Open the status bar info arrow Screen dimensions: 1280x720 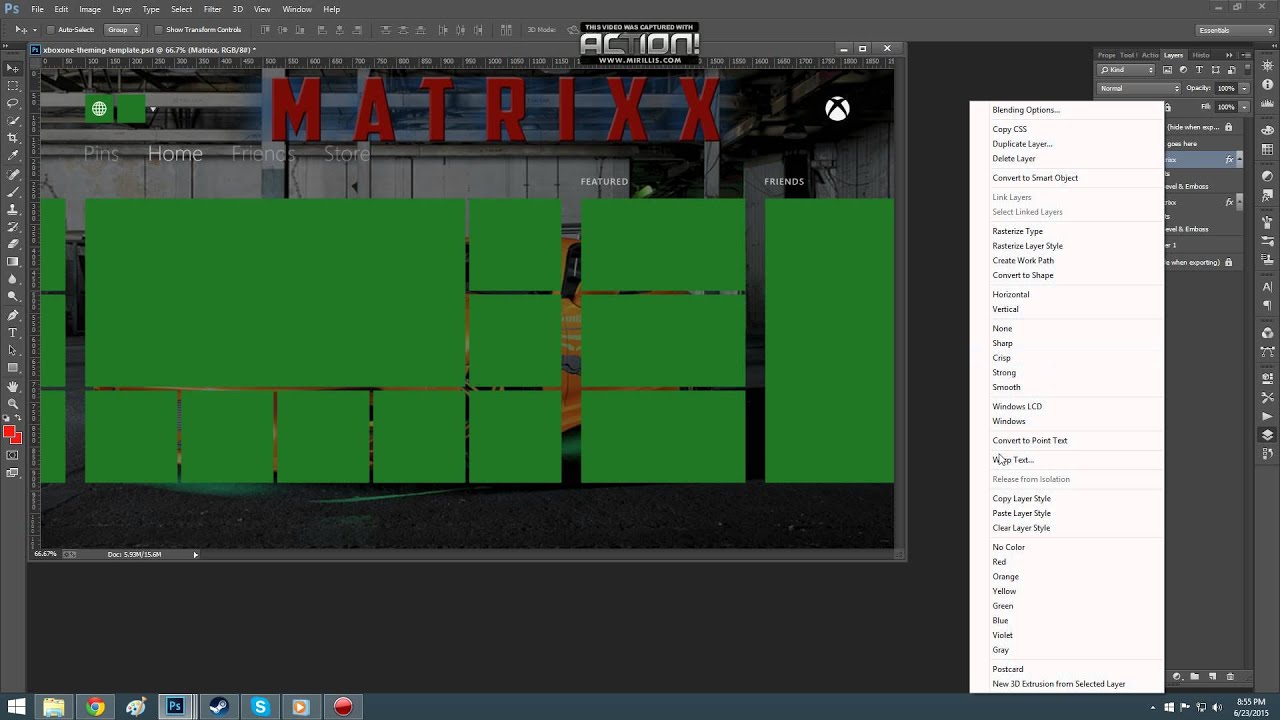click(x=195, y=554)
